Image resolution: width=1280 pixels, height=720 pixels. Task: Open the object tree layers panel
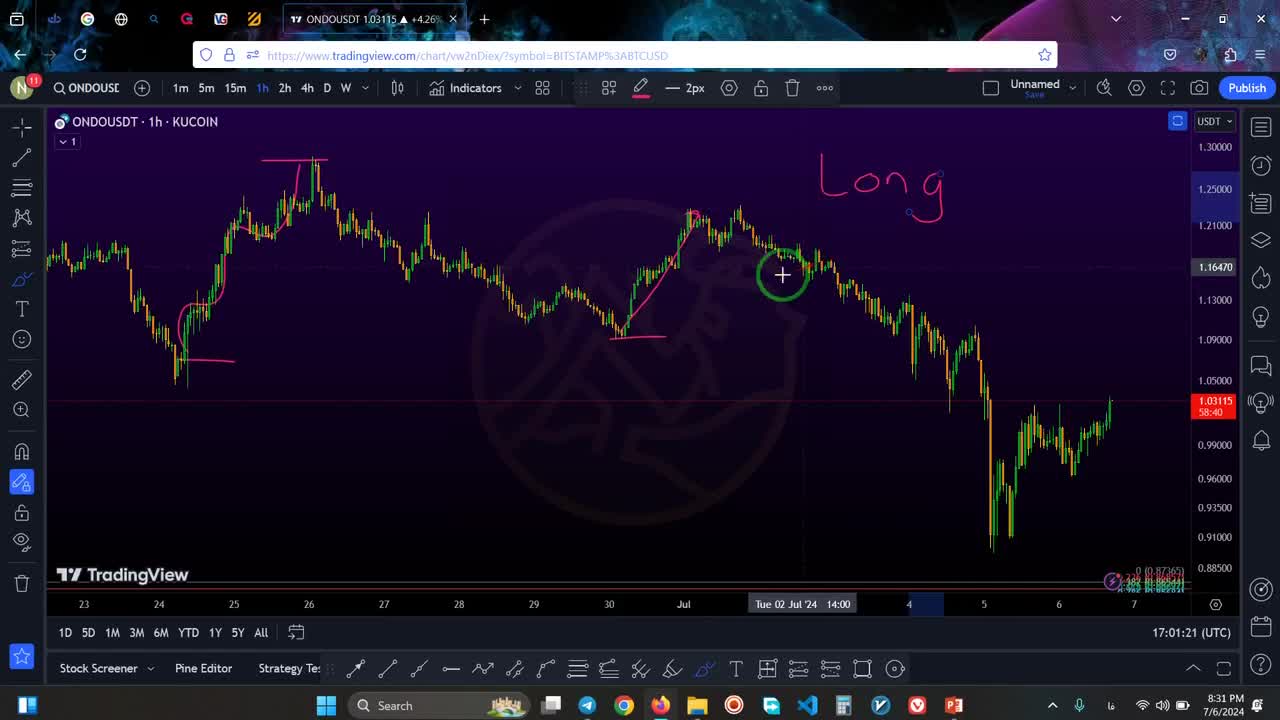coord(1261,240)
